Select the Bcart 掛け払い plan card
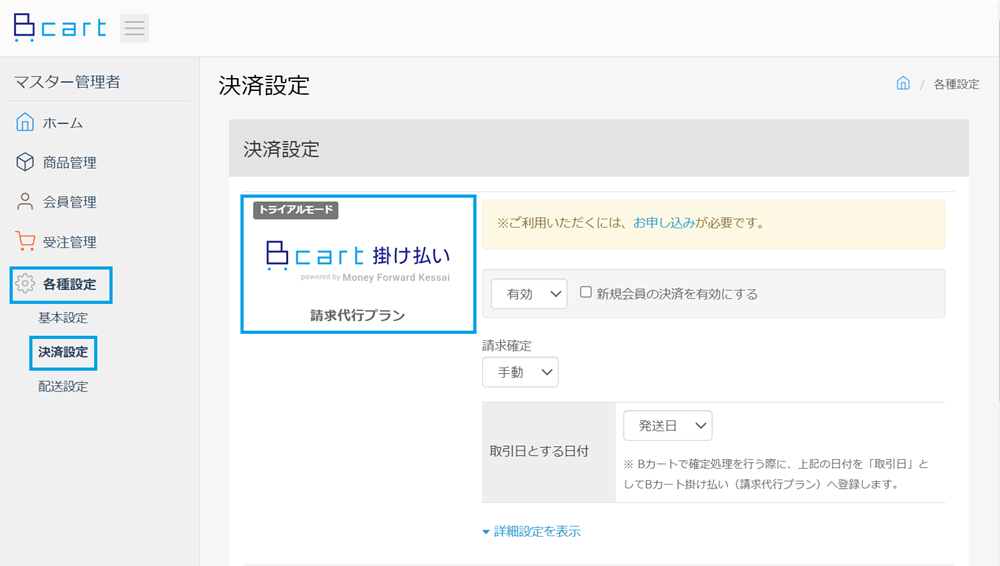Screen dimensions: 1000x566 [358, 264]
